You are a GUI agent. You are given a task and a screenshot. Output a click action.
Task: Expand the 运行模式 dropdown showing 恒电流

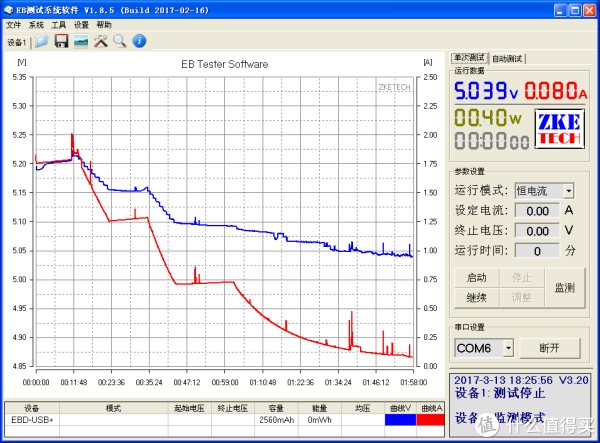569,191
